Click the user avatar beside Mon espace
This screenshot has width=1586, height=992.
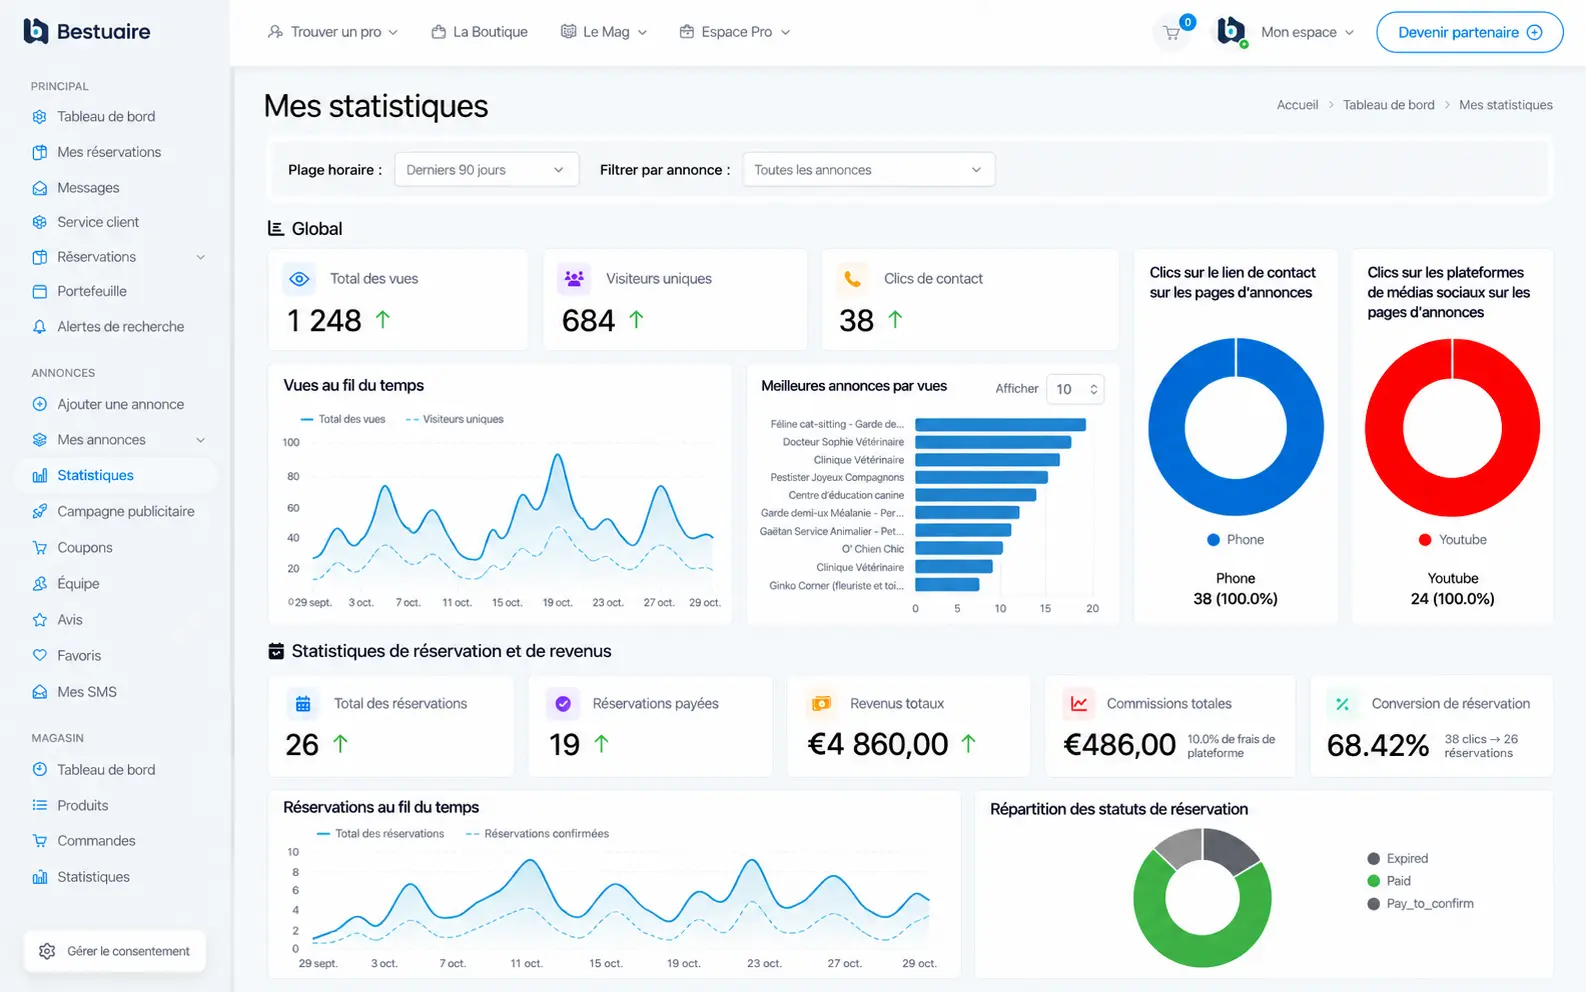[x=1232, y=32]
